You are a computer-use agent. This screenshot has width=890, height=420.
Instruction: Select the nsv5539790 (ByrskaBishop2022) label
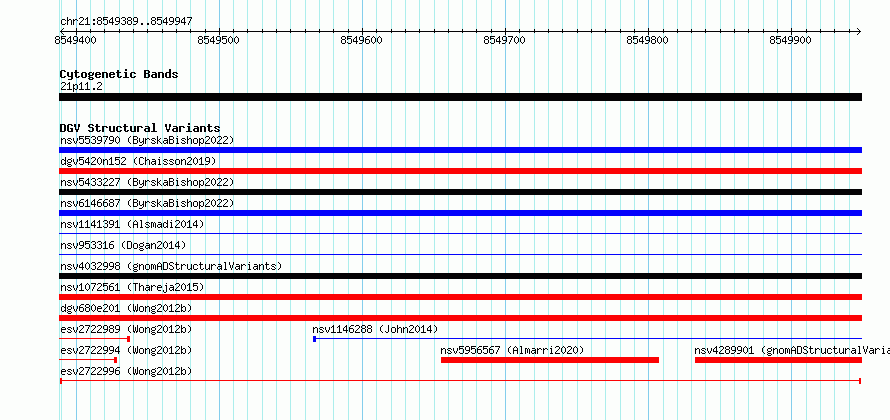(147, 140)
